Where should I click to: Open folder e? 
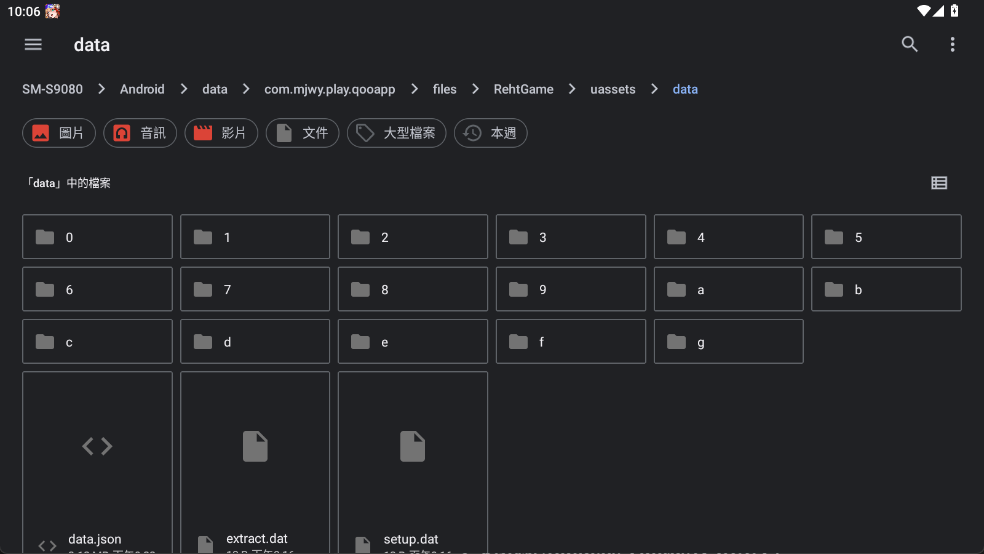tap(413, 341)
